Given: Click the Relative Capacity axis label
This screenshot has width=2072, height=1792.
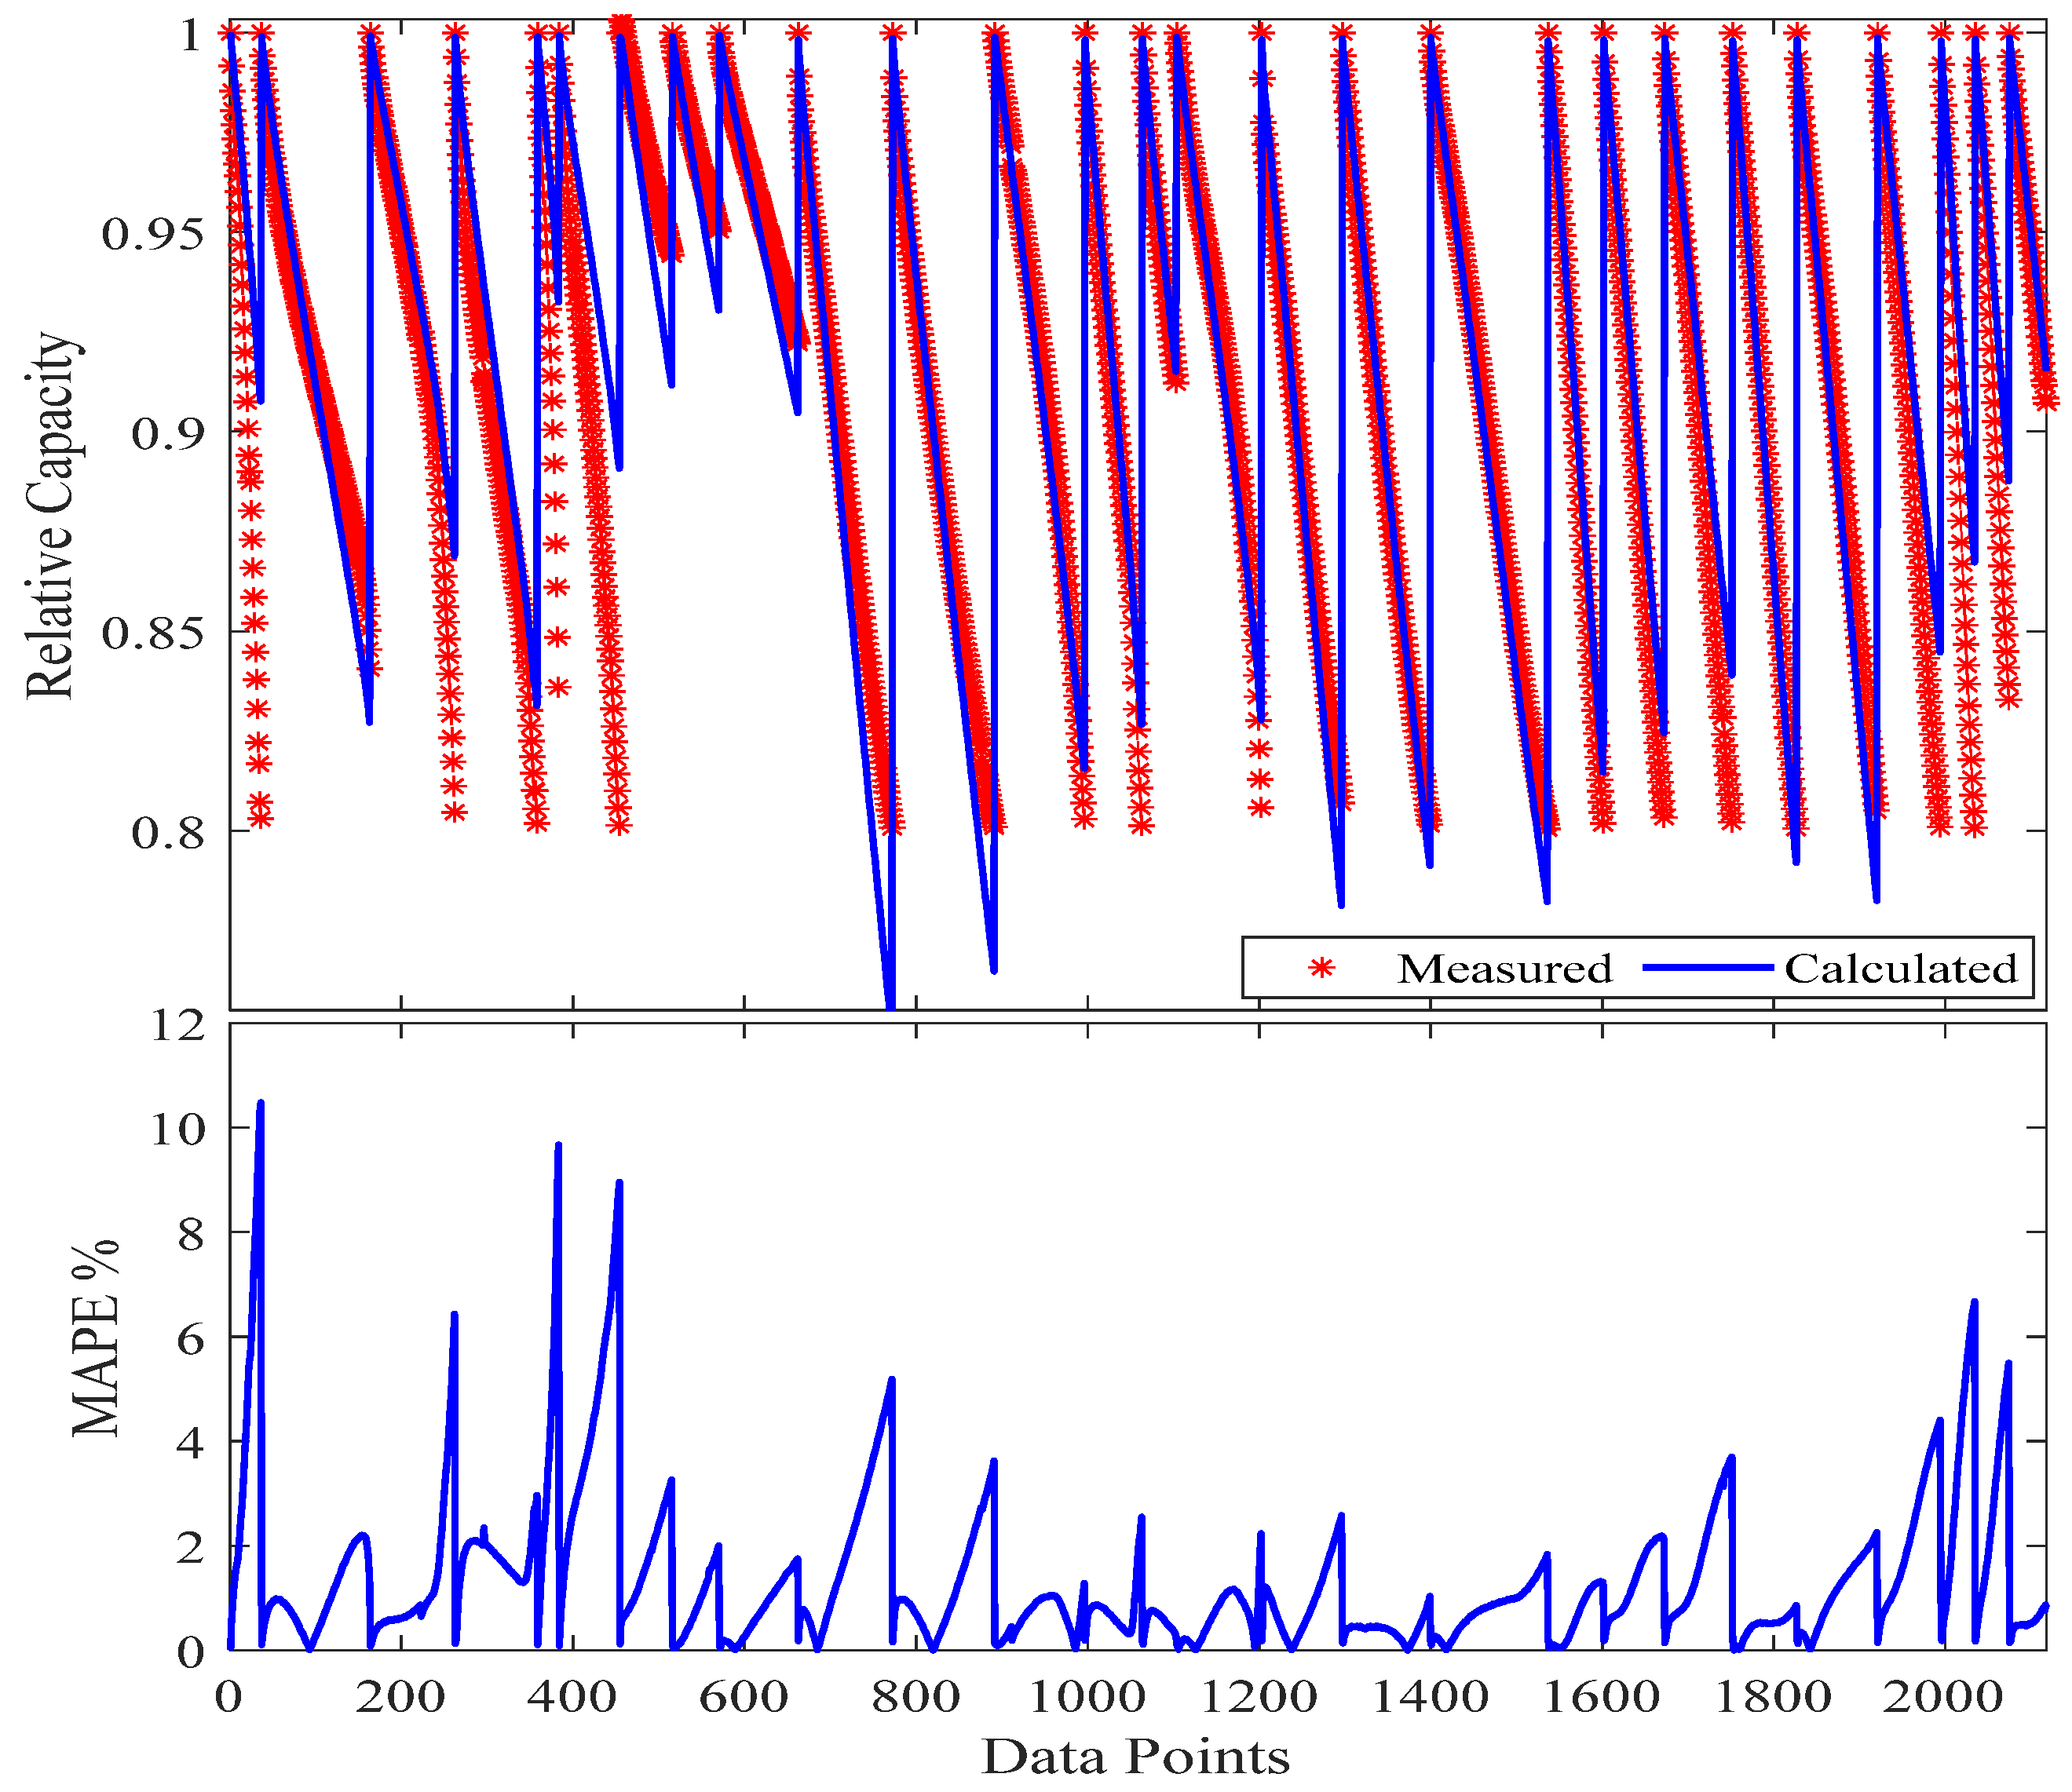Looking at the screenshot, I should pyautogui.click(x=50, y=516).
